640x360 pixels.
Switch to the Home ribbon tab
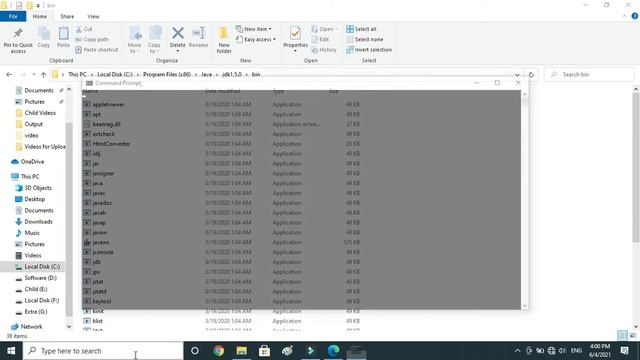point(40,16)
